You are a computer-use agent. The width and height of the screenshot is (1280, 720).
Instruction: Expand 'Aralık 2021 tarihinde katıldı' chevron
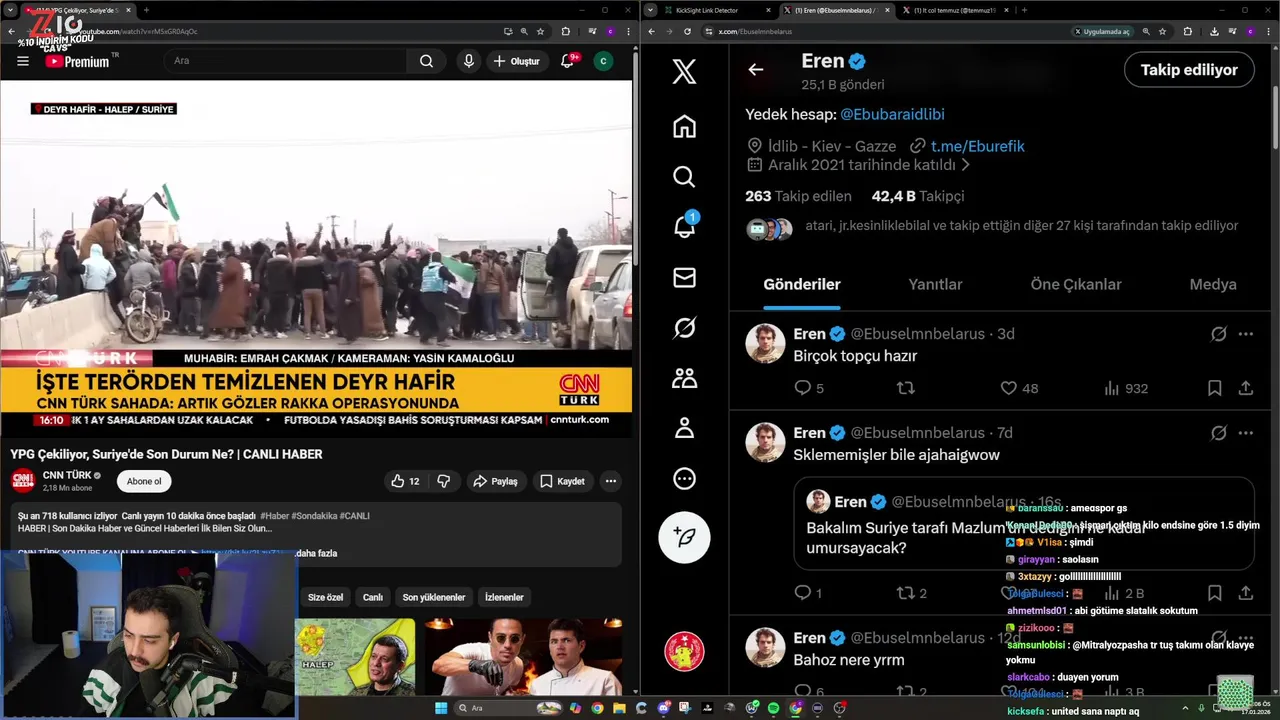tap(966, 165)
